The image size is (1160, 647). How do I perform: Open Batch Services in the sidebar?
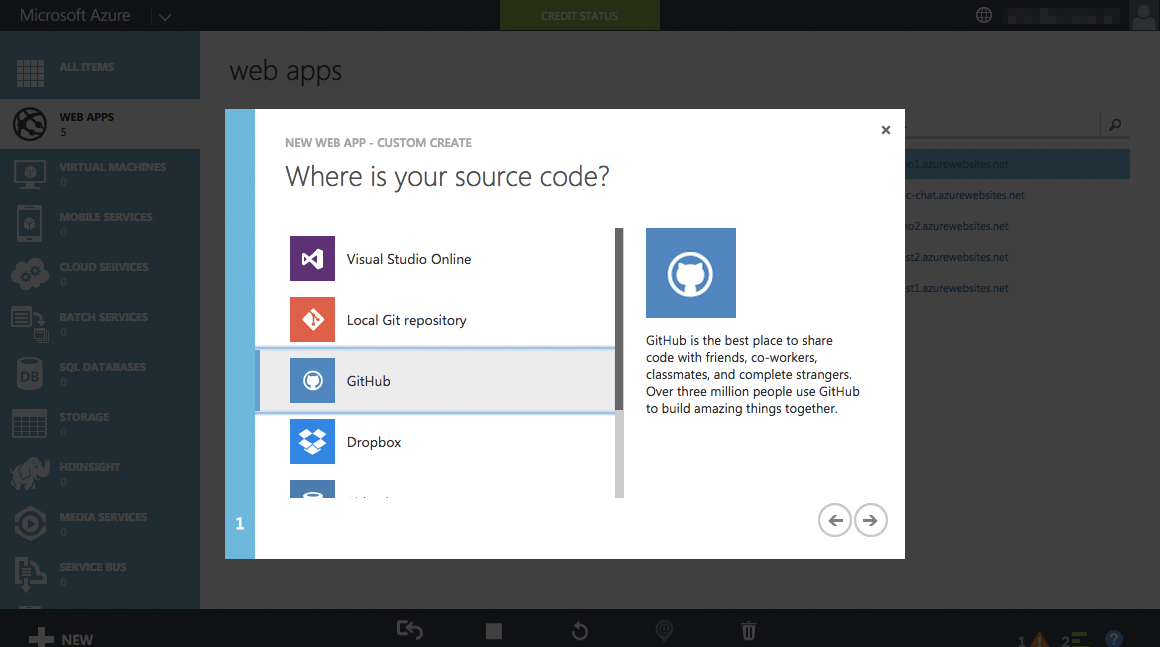tap(100, 324)
